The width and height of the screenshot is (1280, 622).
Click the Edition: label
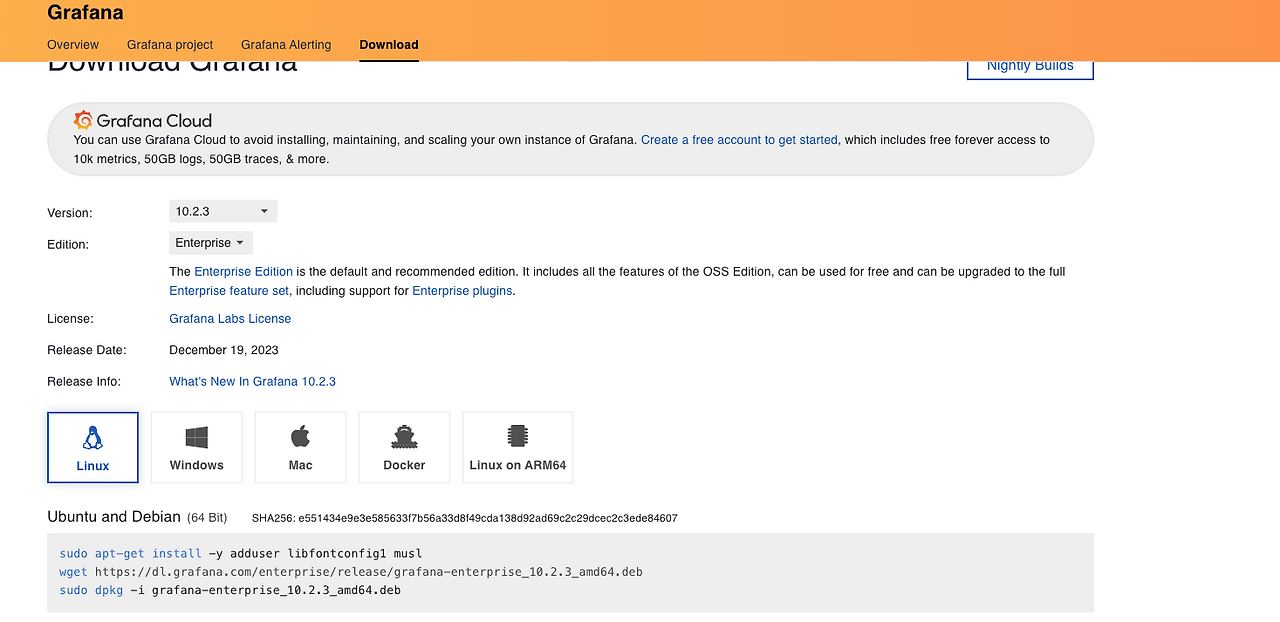point(68,244)
